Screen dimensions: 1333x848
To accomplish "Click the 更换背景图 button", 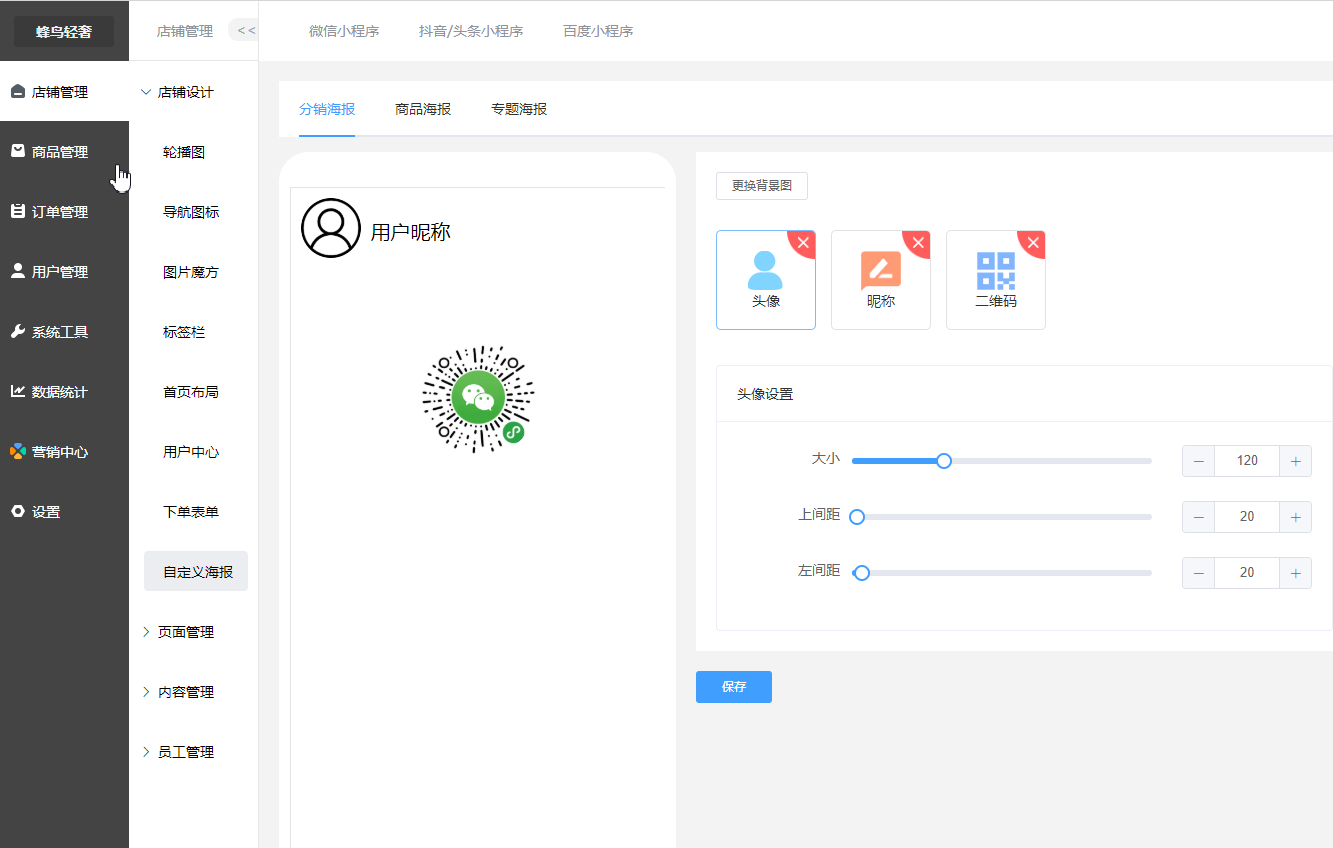I will tap(762, 186).
